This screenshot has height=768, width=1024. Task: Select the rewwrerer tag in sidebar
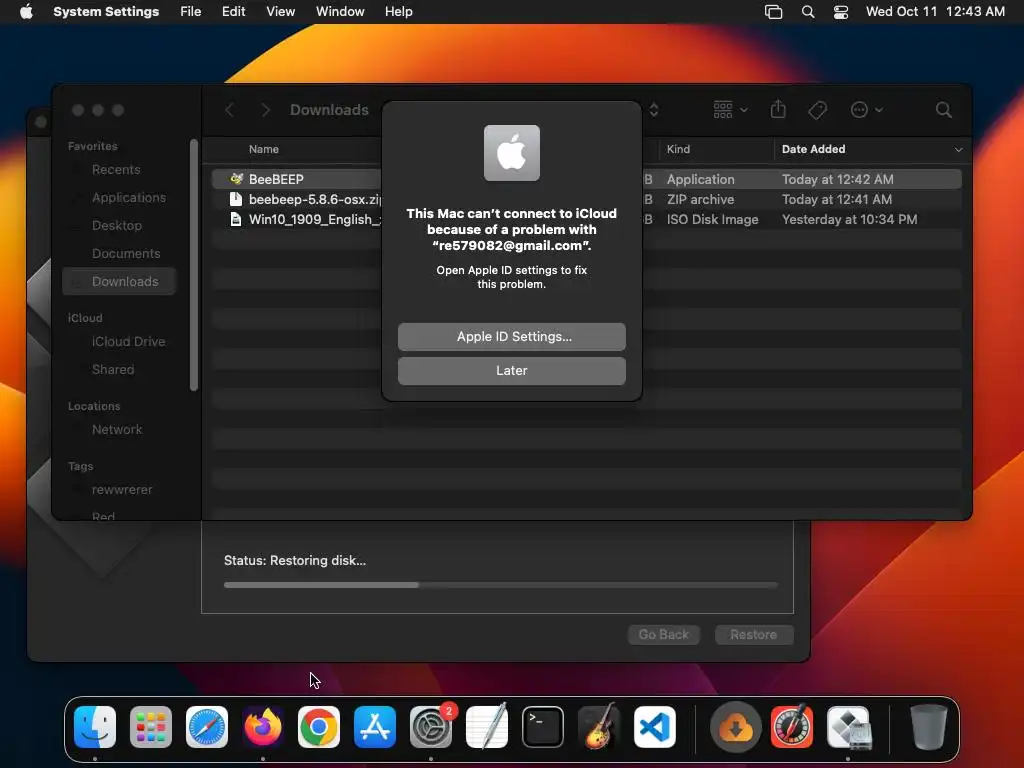click(x=121, y=490)
